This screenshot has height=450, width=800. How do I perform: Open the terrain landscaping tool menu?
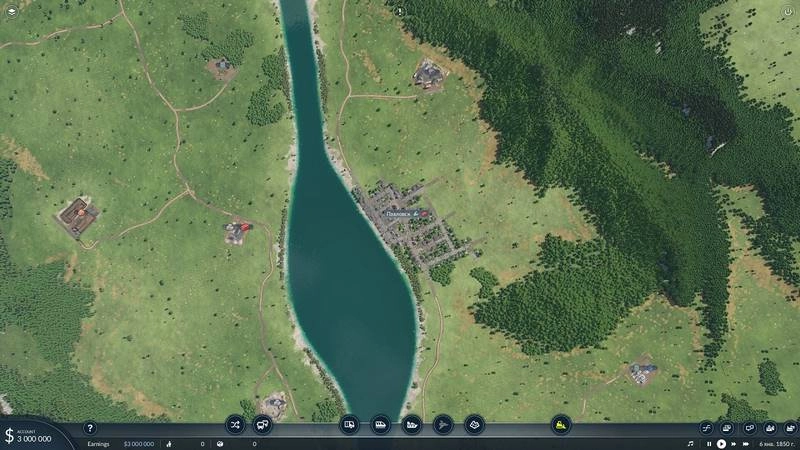point(474,424)
